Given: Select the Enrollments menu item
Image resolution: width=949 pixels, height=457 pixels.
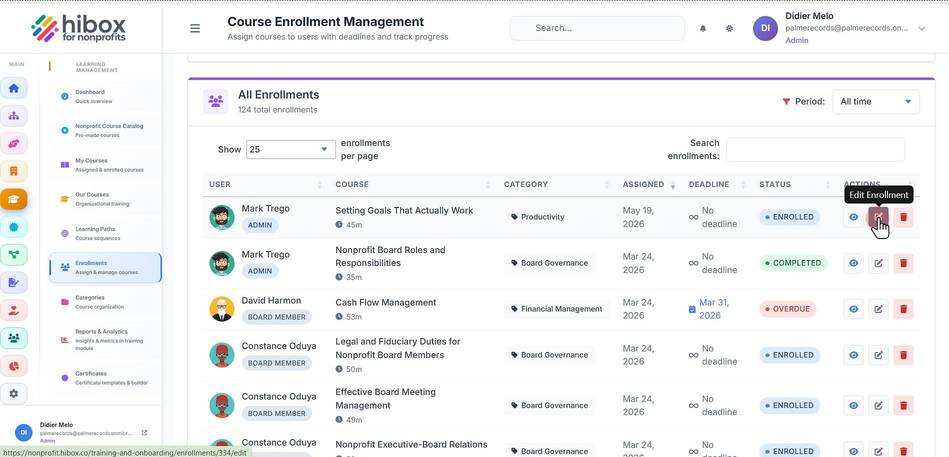Looking at the screenshot, I should coord(105,268).
